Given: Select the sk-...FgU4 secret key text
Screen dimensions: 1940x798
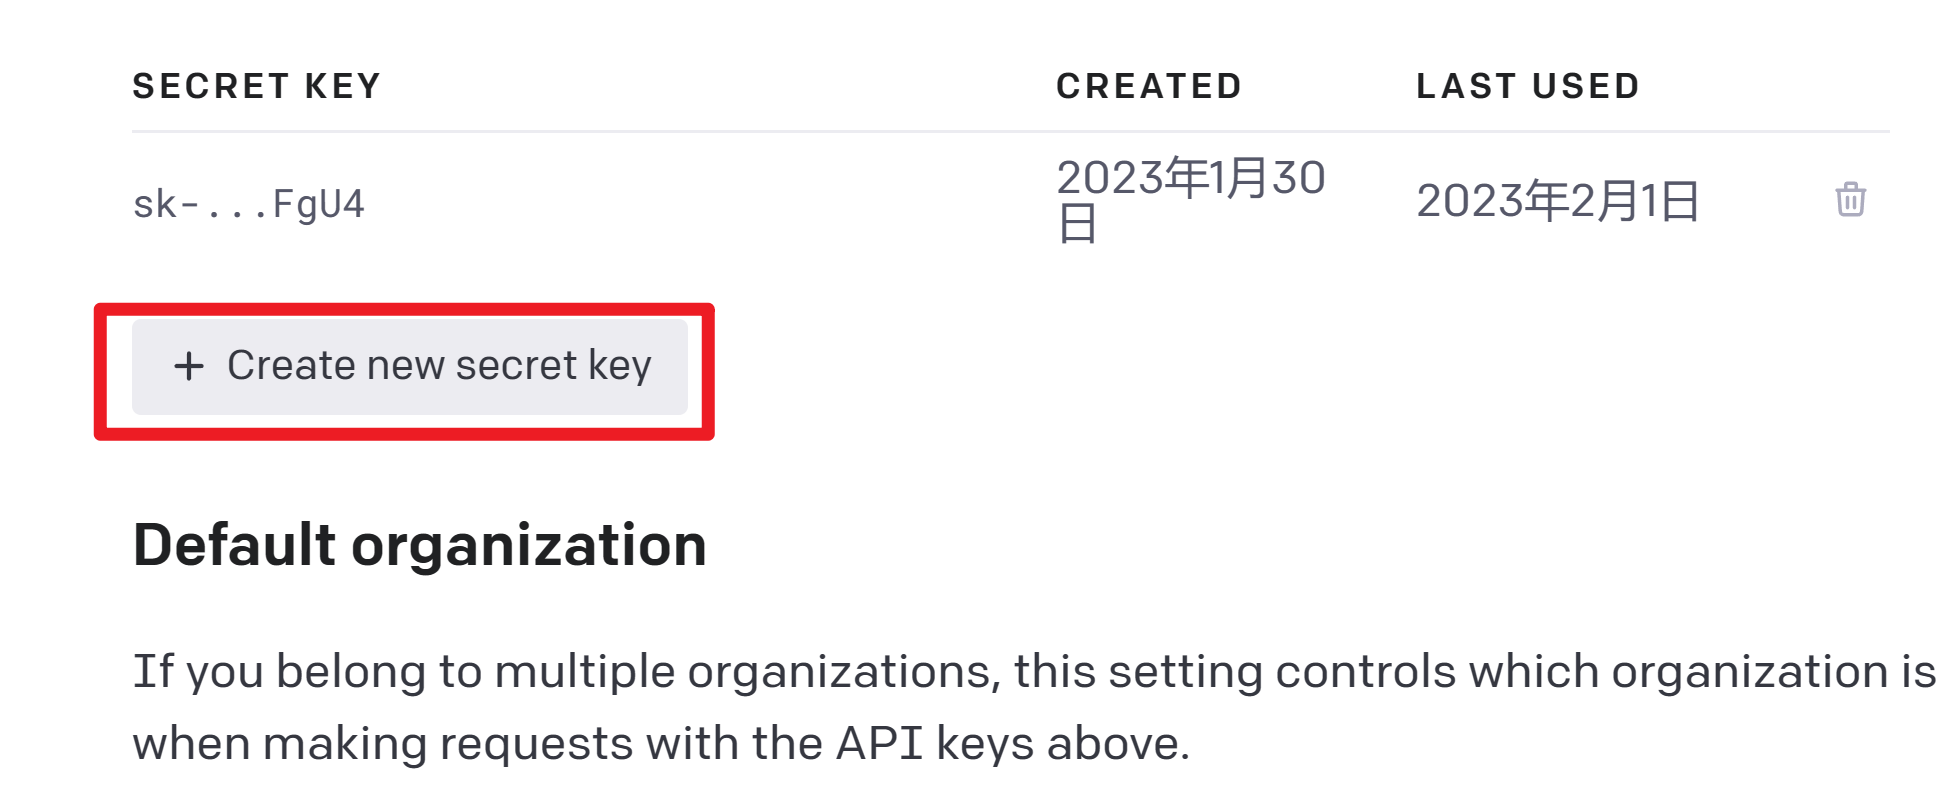Looking at the screenshot, I should pyautogui.click(x=249, y=204).
